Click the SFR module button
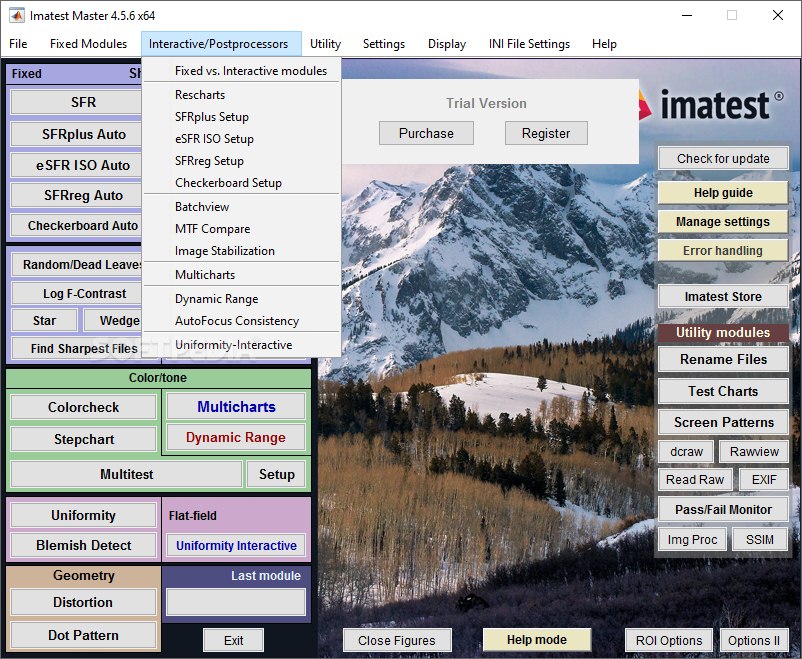The width and height of the screenshot is (802, 659). [76, 102]
